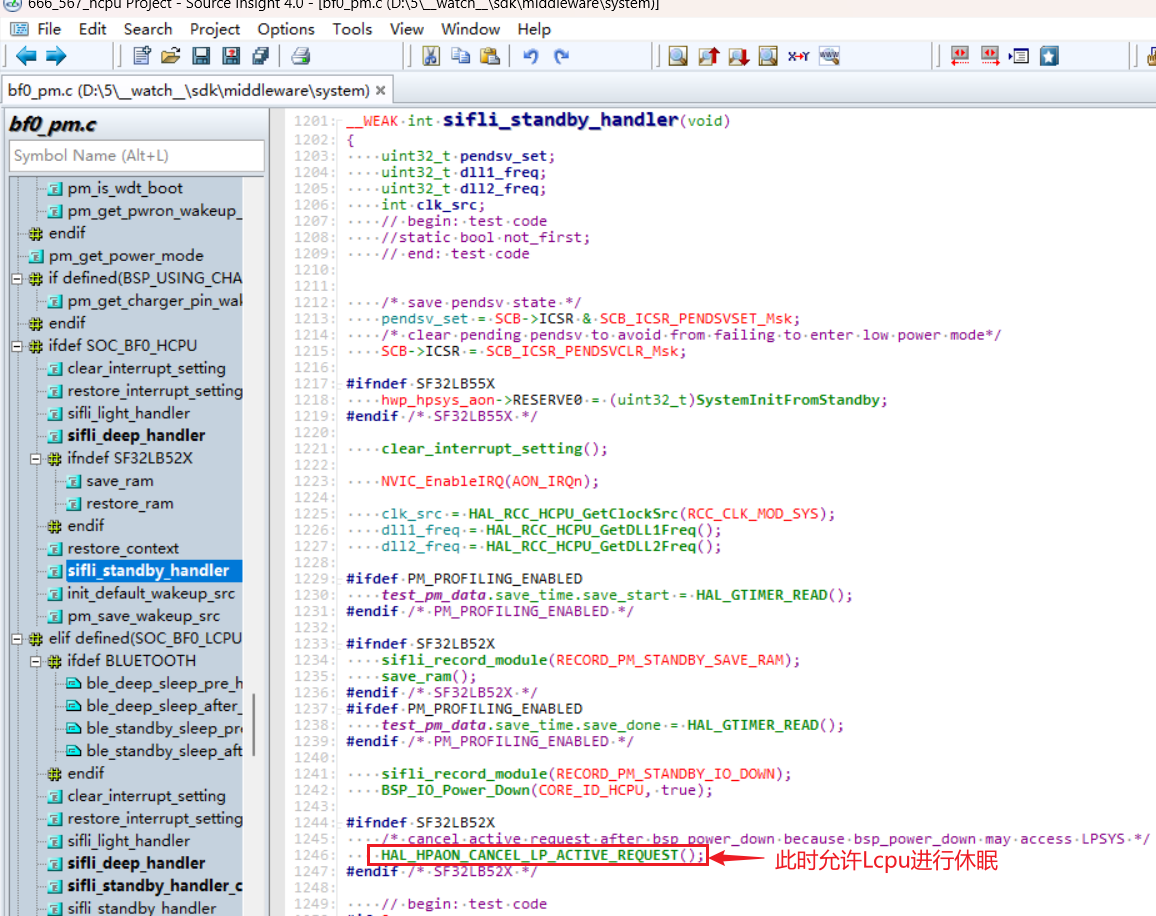The image size is (1156, 916).
Task: Click the bf0_pm.c panel title
Action: [52, 125]
